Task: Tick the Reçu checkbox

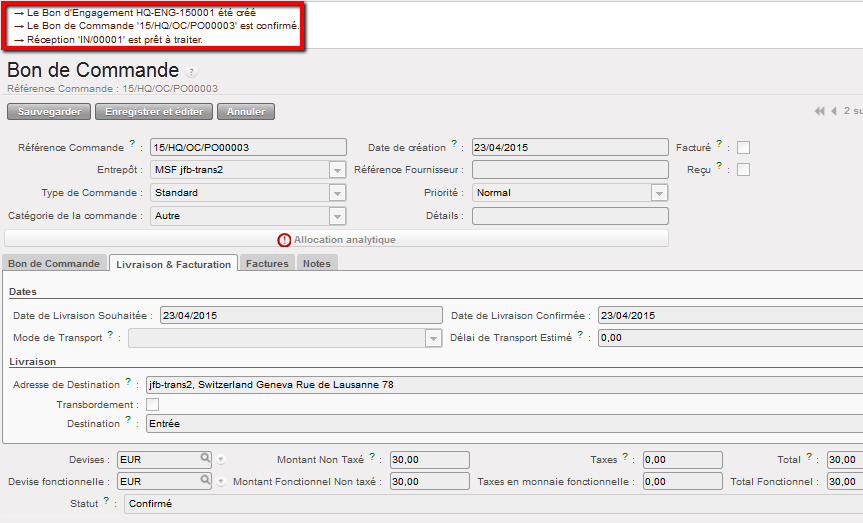Action: point(743,170)
